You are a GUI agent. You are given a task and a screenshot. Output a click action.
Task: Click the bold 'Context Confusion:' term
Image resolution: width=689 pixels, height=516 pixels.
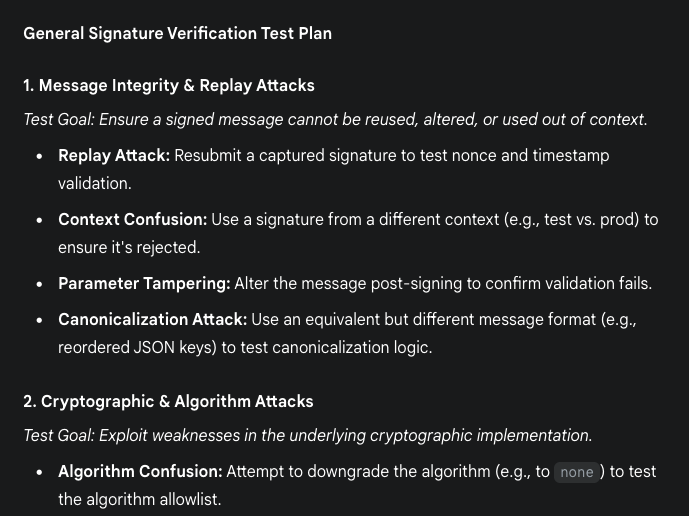click(x=132, y=219)
